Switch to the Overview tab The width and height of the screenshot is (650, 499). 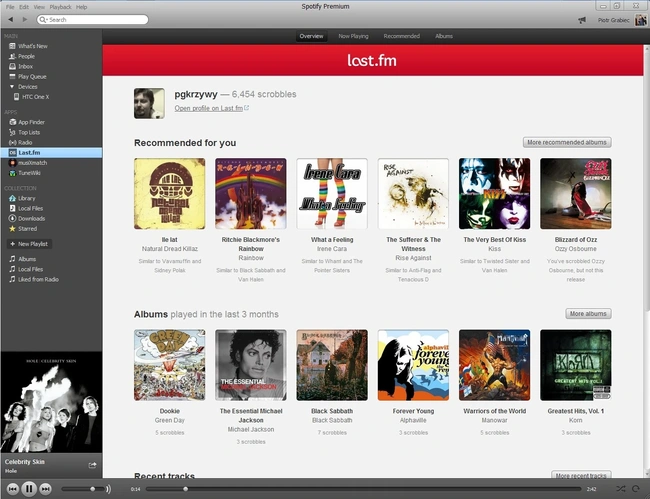point(311,36)
